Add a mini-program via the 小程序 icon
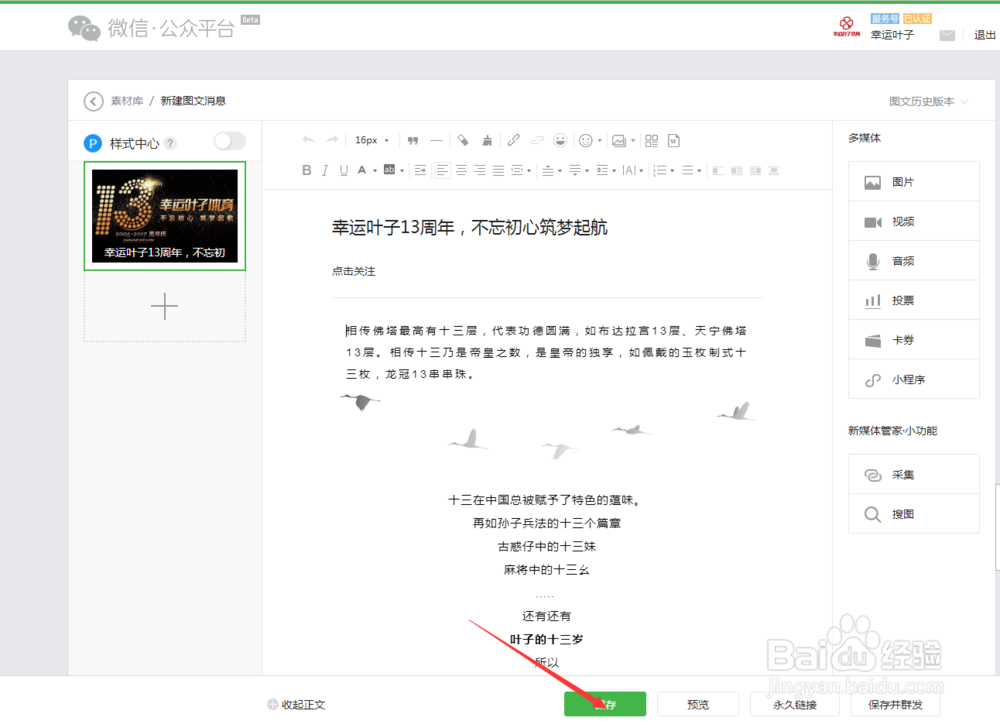1000x721 pixels. 912,379
